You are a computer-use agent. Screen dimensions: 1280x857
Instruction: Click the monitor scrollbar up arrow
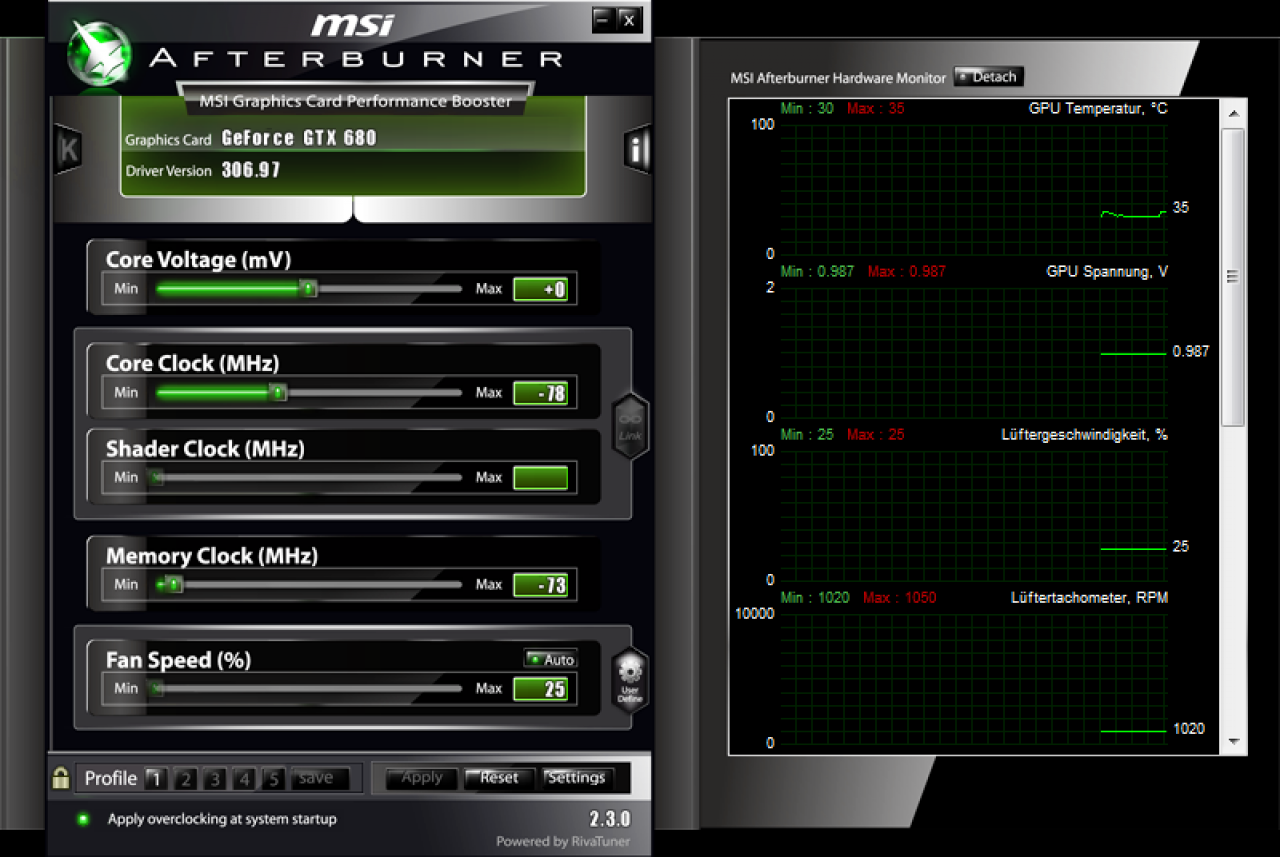click(x=1233, y=112)
